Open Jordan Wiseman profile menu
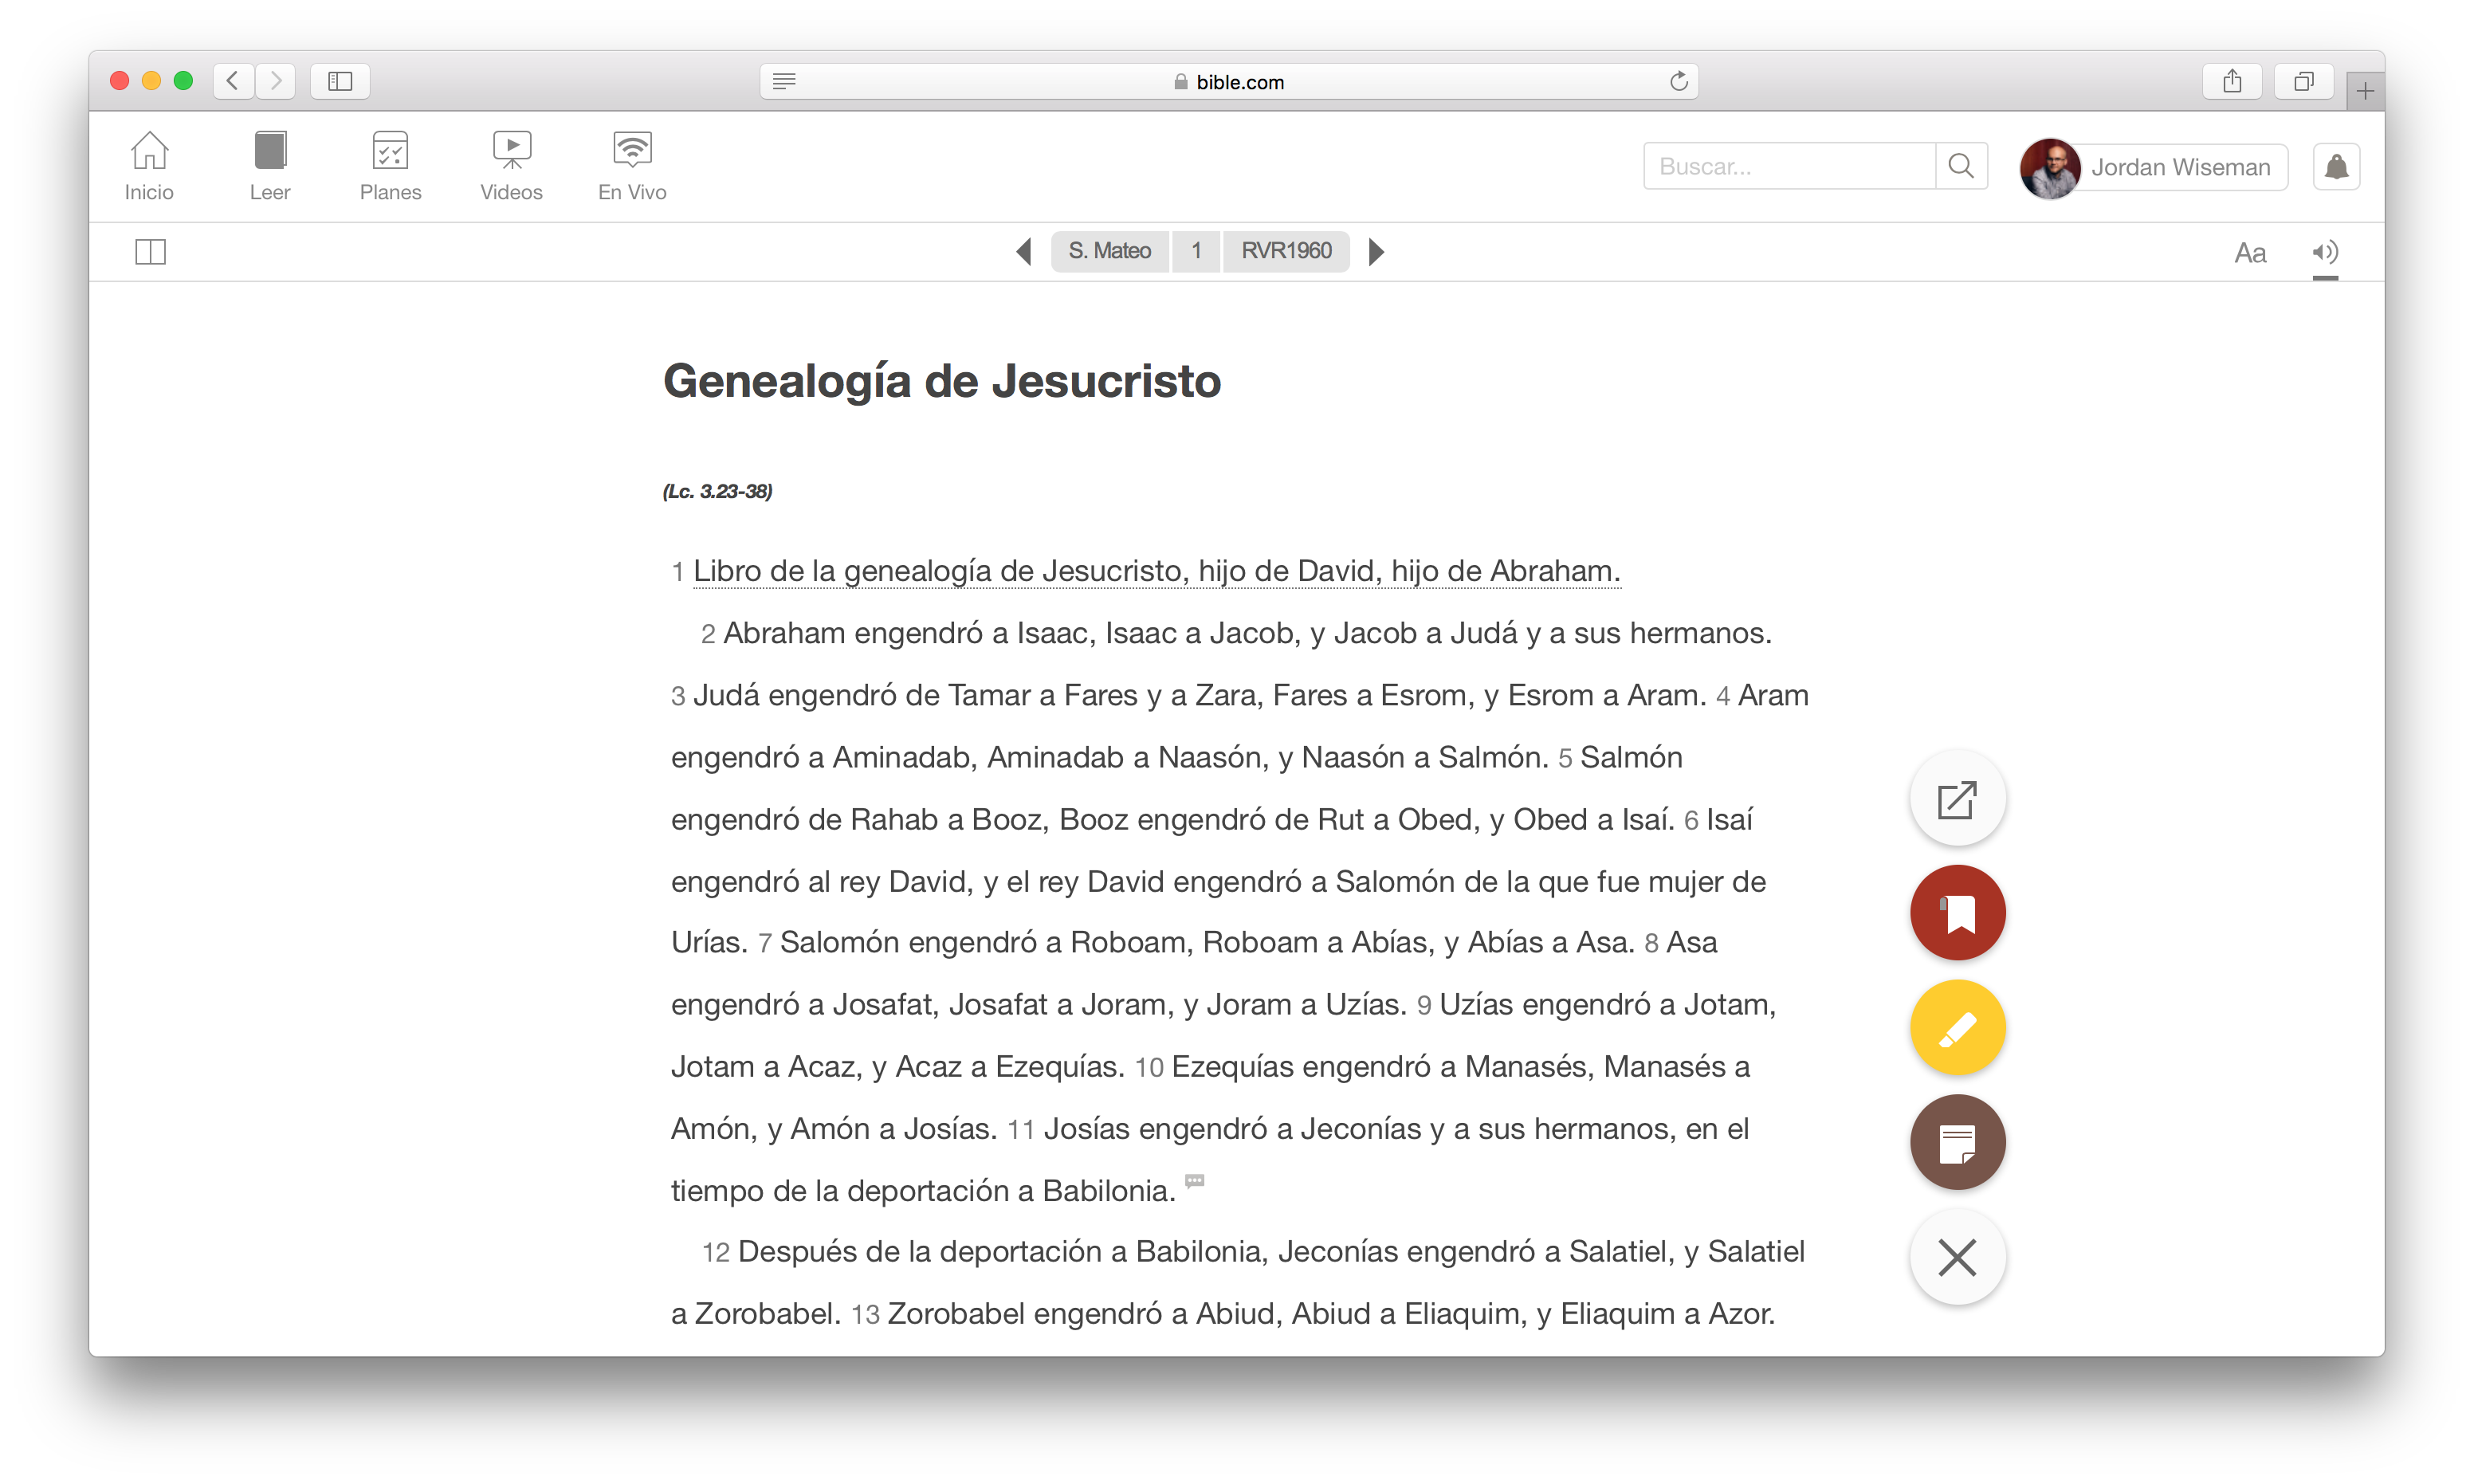The width and height of the screenshot is (2474, 1484). click(2154, 167)
